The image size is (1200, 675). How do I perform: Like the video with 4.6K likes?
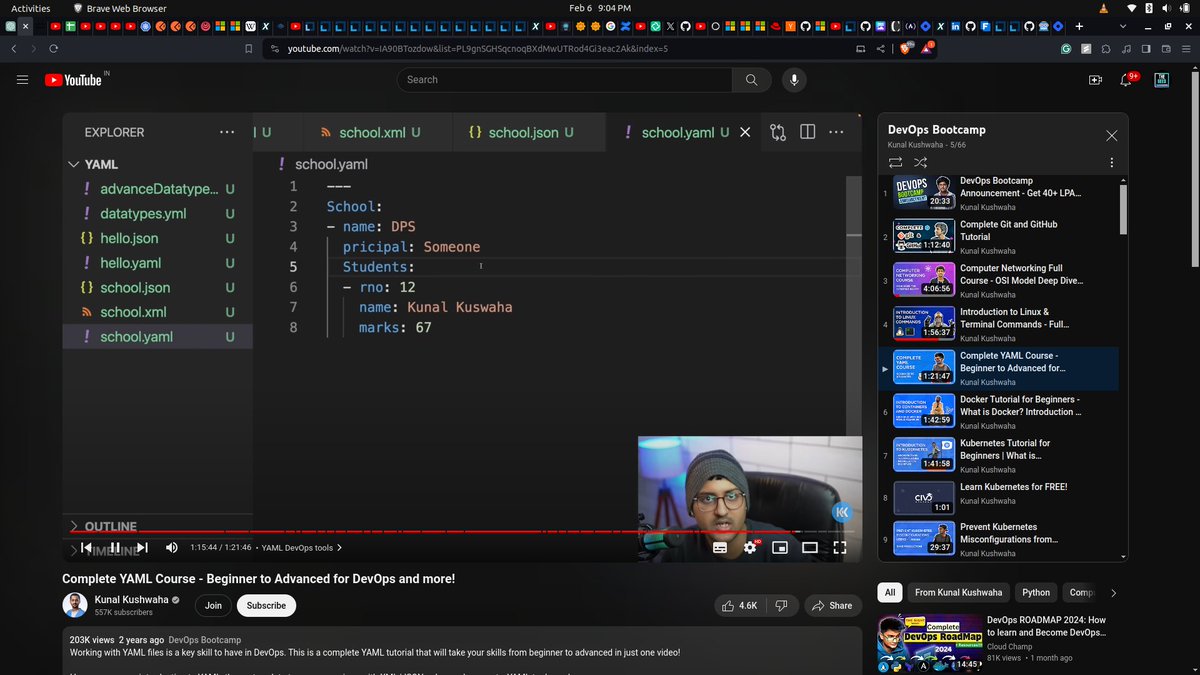point(740,605)
